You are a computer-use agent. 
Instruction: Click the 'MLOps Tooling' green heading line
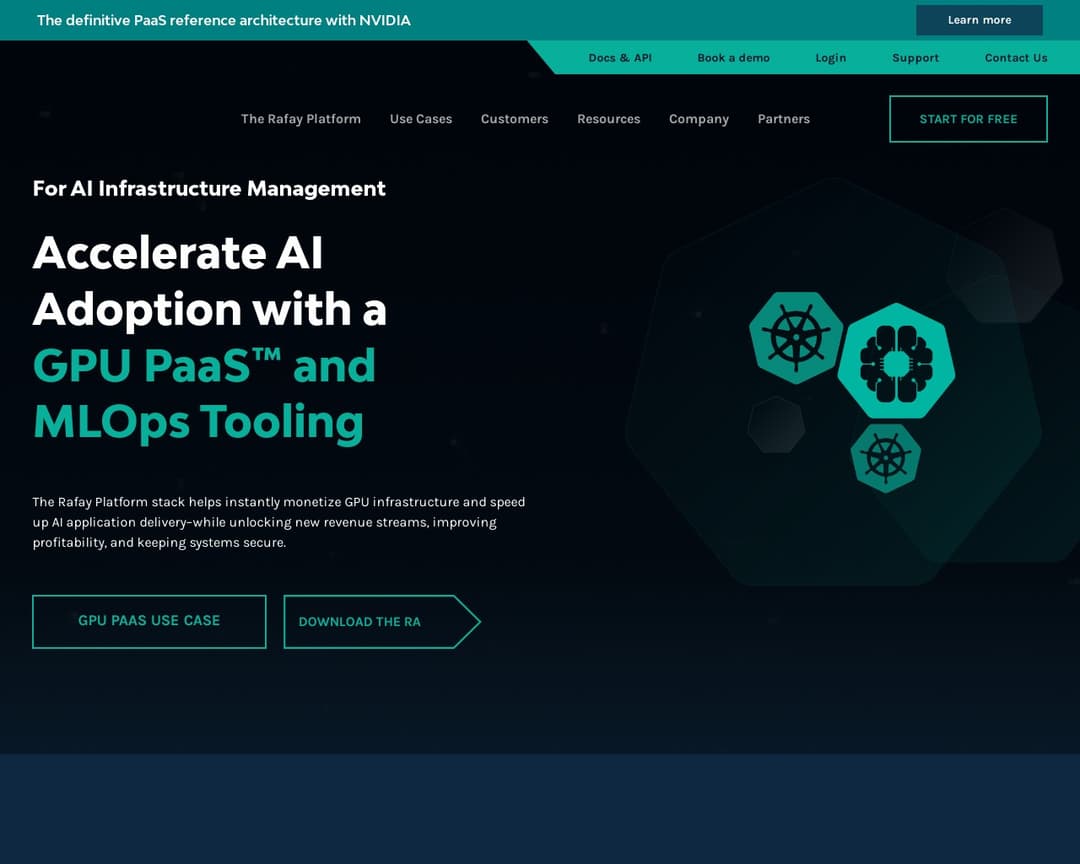[198, 422]
